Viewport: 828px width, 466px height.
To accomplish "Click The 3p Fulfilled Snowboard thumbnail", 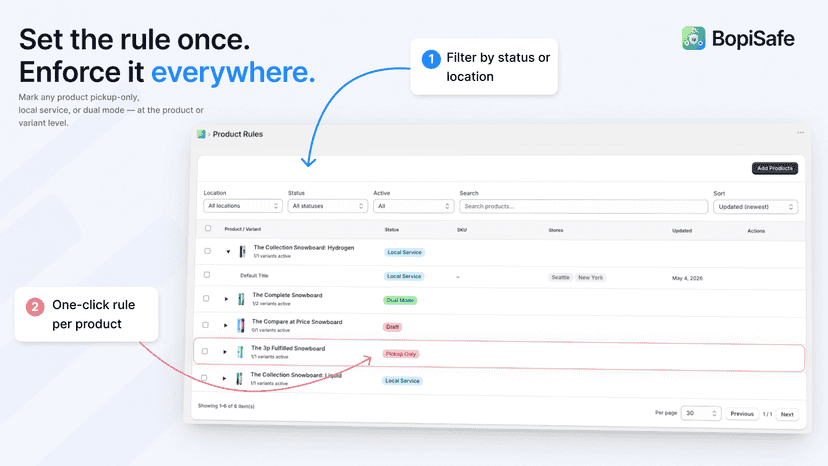I will click(x=240, y=352).
